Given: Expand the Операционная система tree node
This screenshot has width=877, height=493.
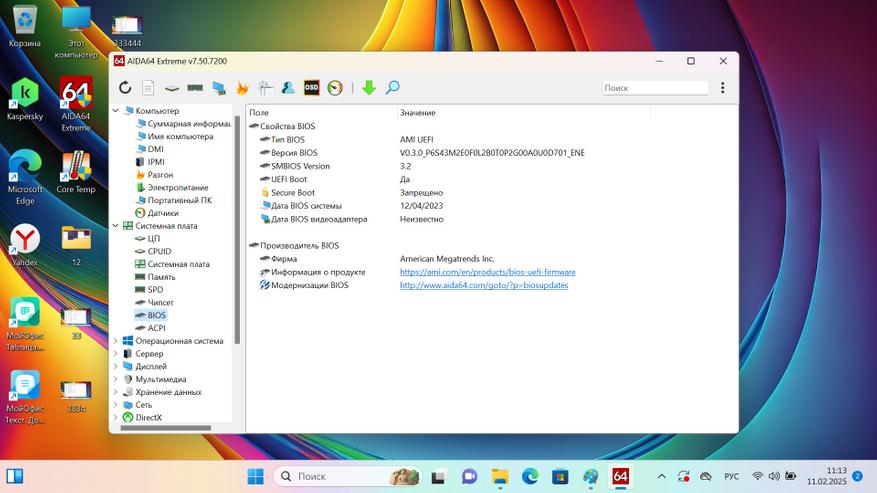Looking at the screenshot, I should coord(116,341).
